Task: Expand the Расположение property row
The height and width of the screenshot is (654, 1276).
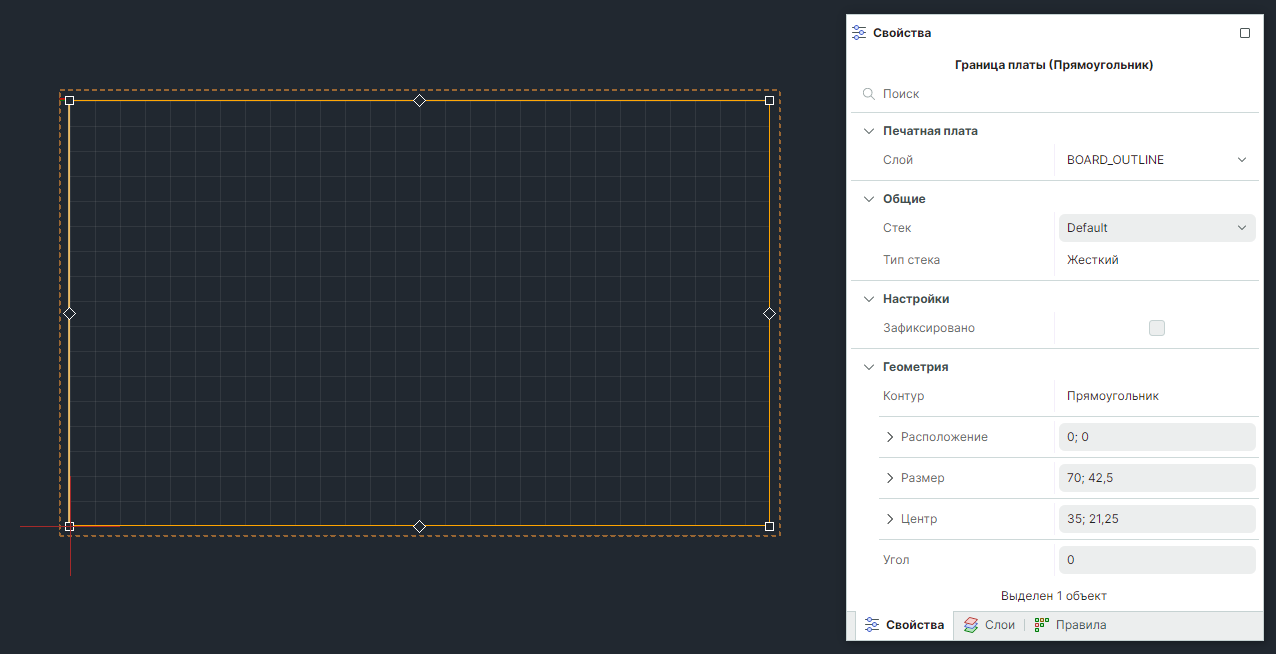Action: pos(890,437)
